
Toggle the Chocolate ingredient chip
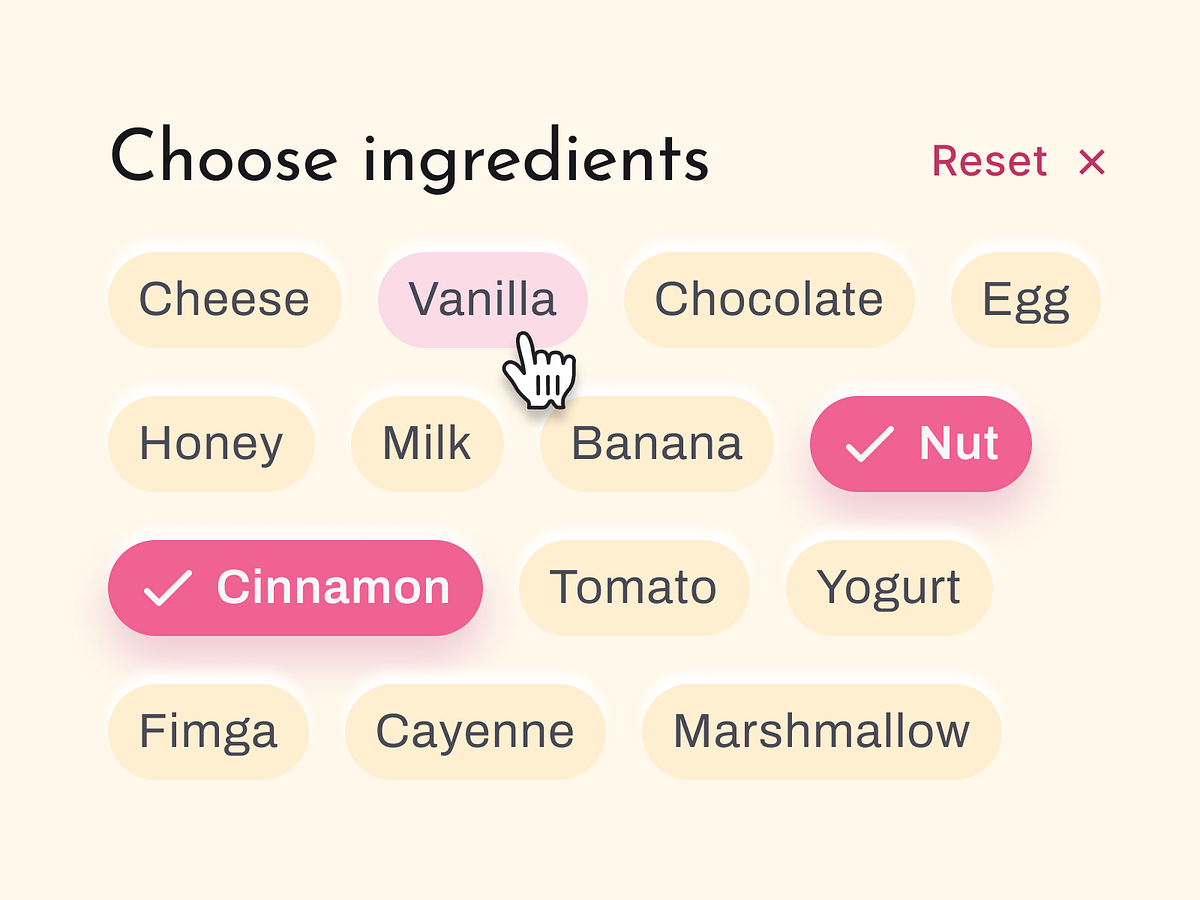point(770,299)
